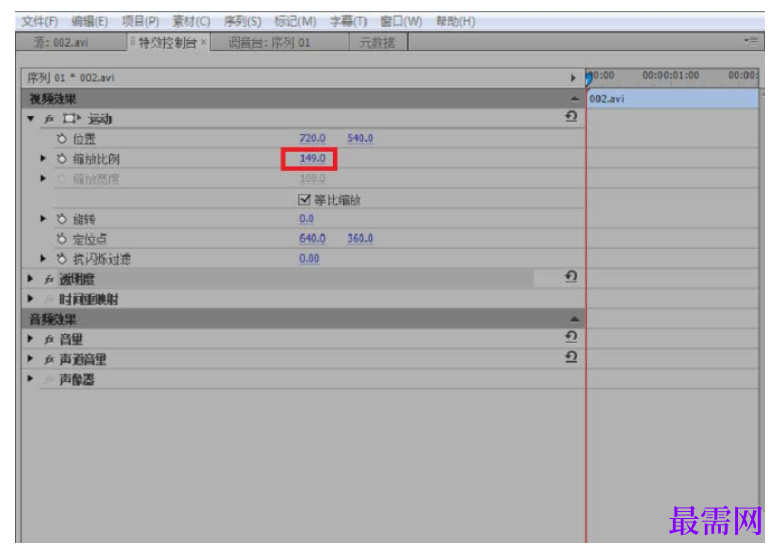Reset the 运动 effect
This screenshot has height=552, width=781.
[571, 117]
